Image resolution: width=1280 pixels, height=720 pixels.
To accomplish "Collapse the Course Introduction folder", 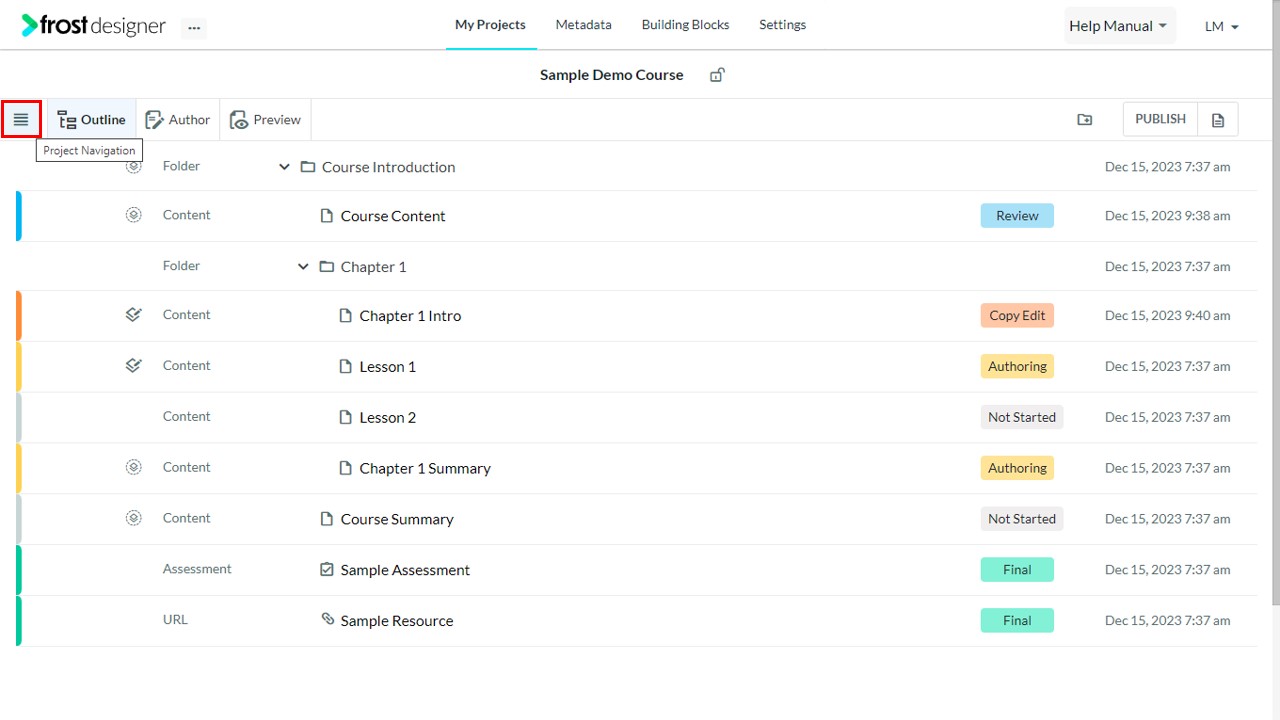I will [x=284, y=167].
